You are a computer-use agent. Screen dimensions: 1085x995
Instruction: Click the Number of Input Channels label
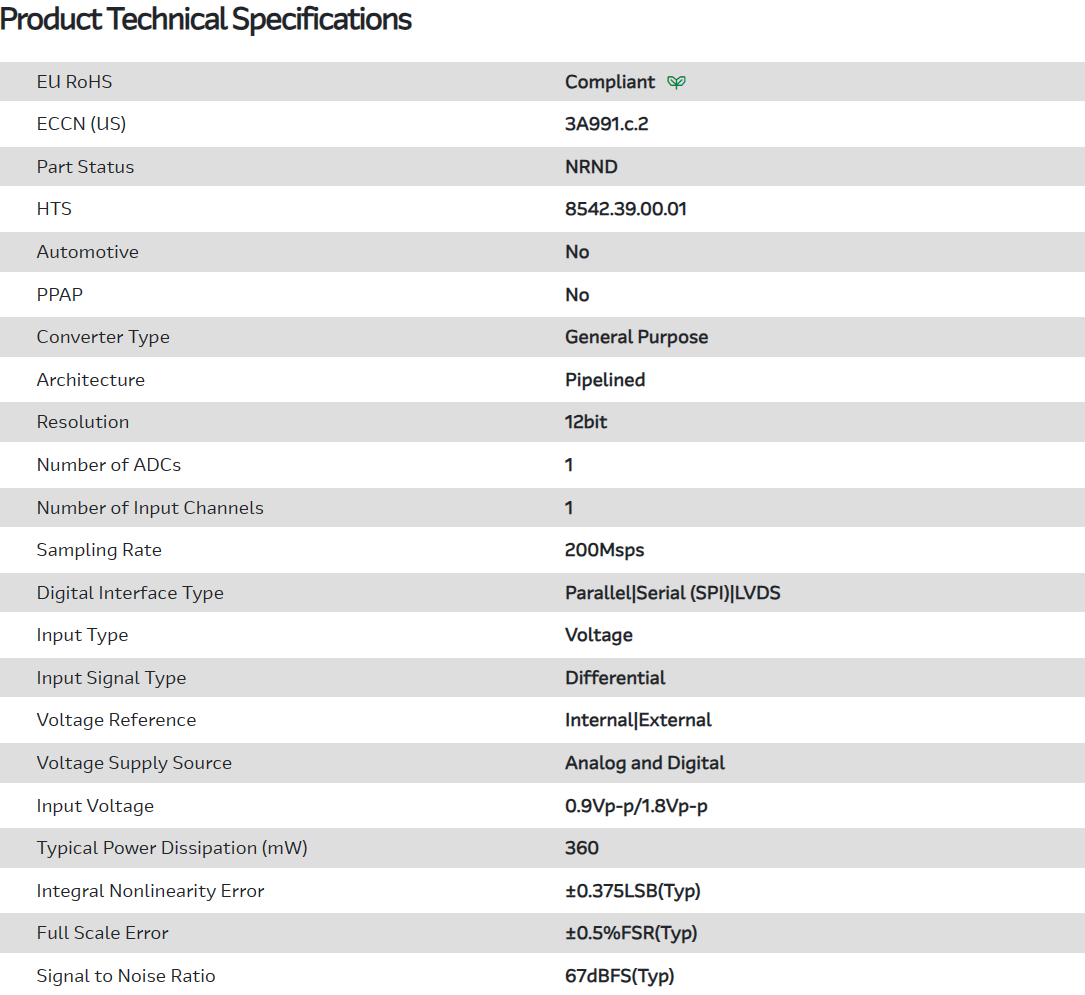[x=150, y=508]
